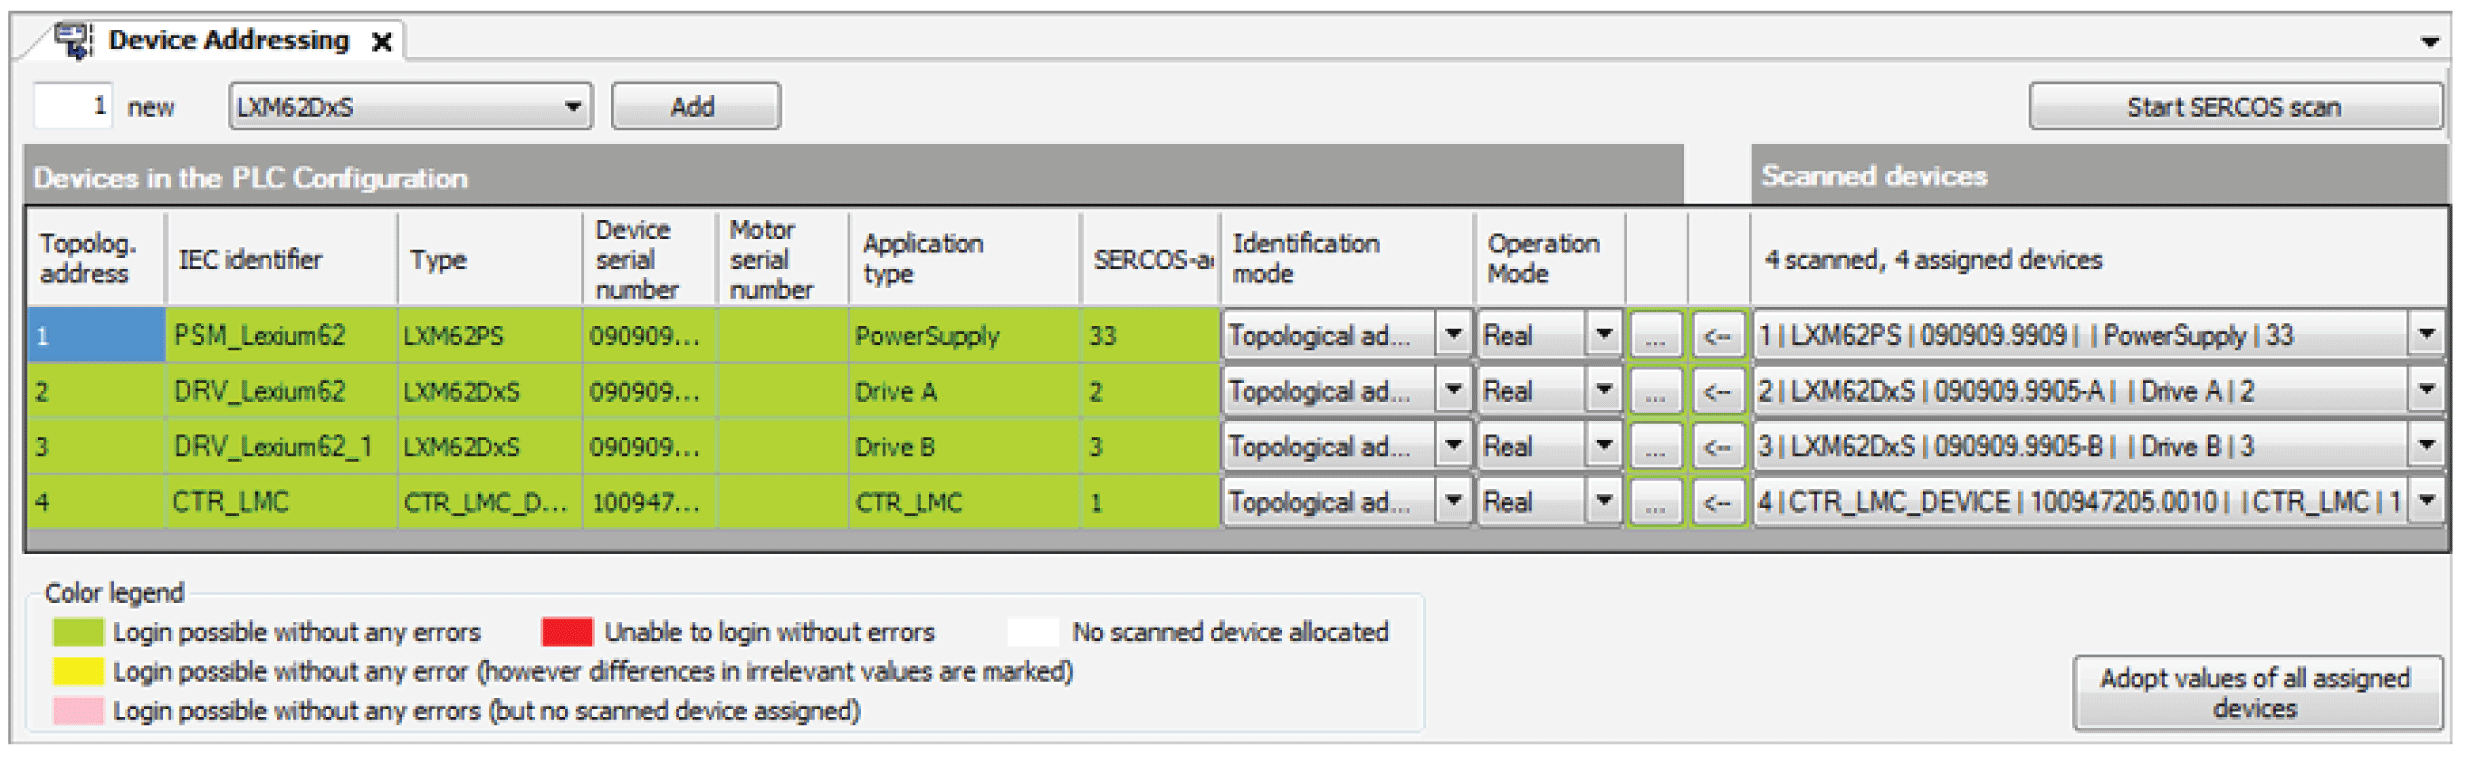Click the adopt arrow button for CTR_LMC row
The image size is (2466, 762).
(x=1718, y=502)
